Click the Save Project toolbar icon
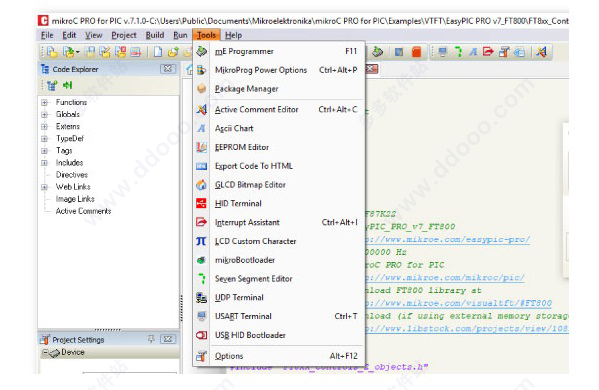The height and width of the screenshot is (390, 599). pyautogui.click(x=90, y=52)
